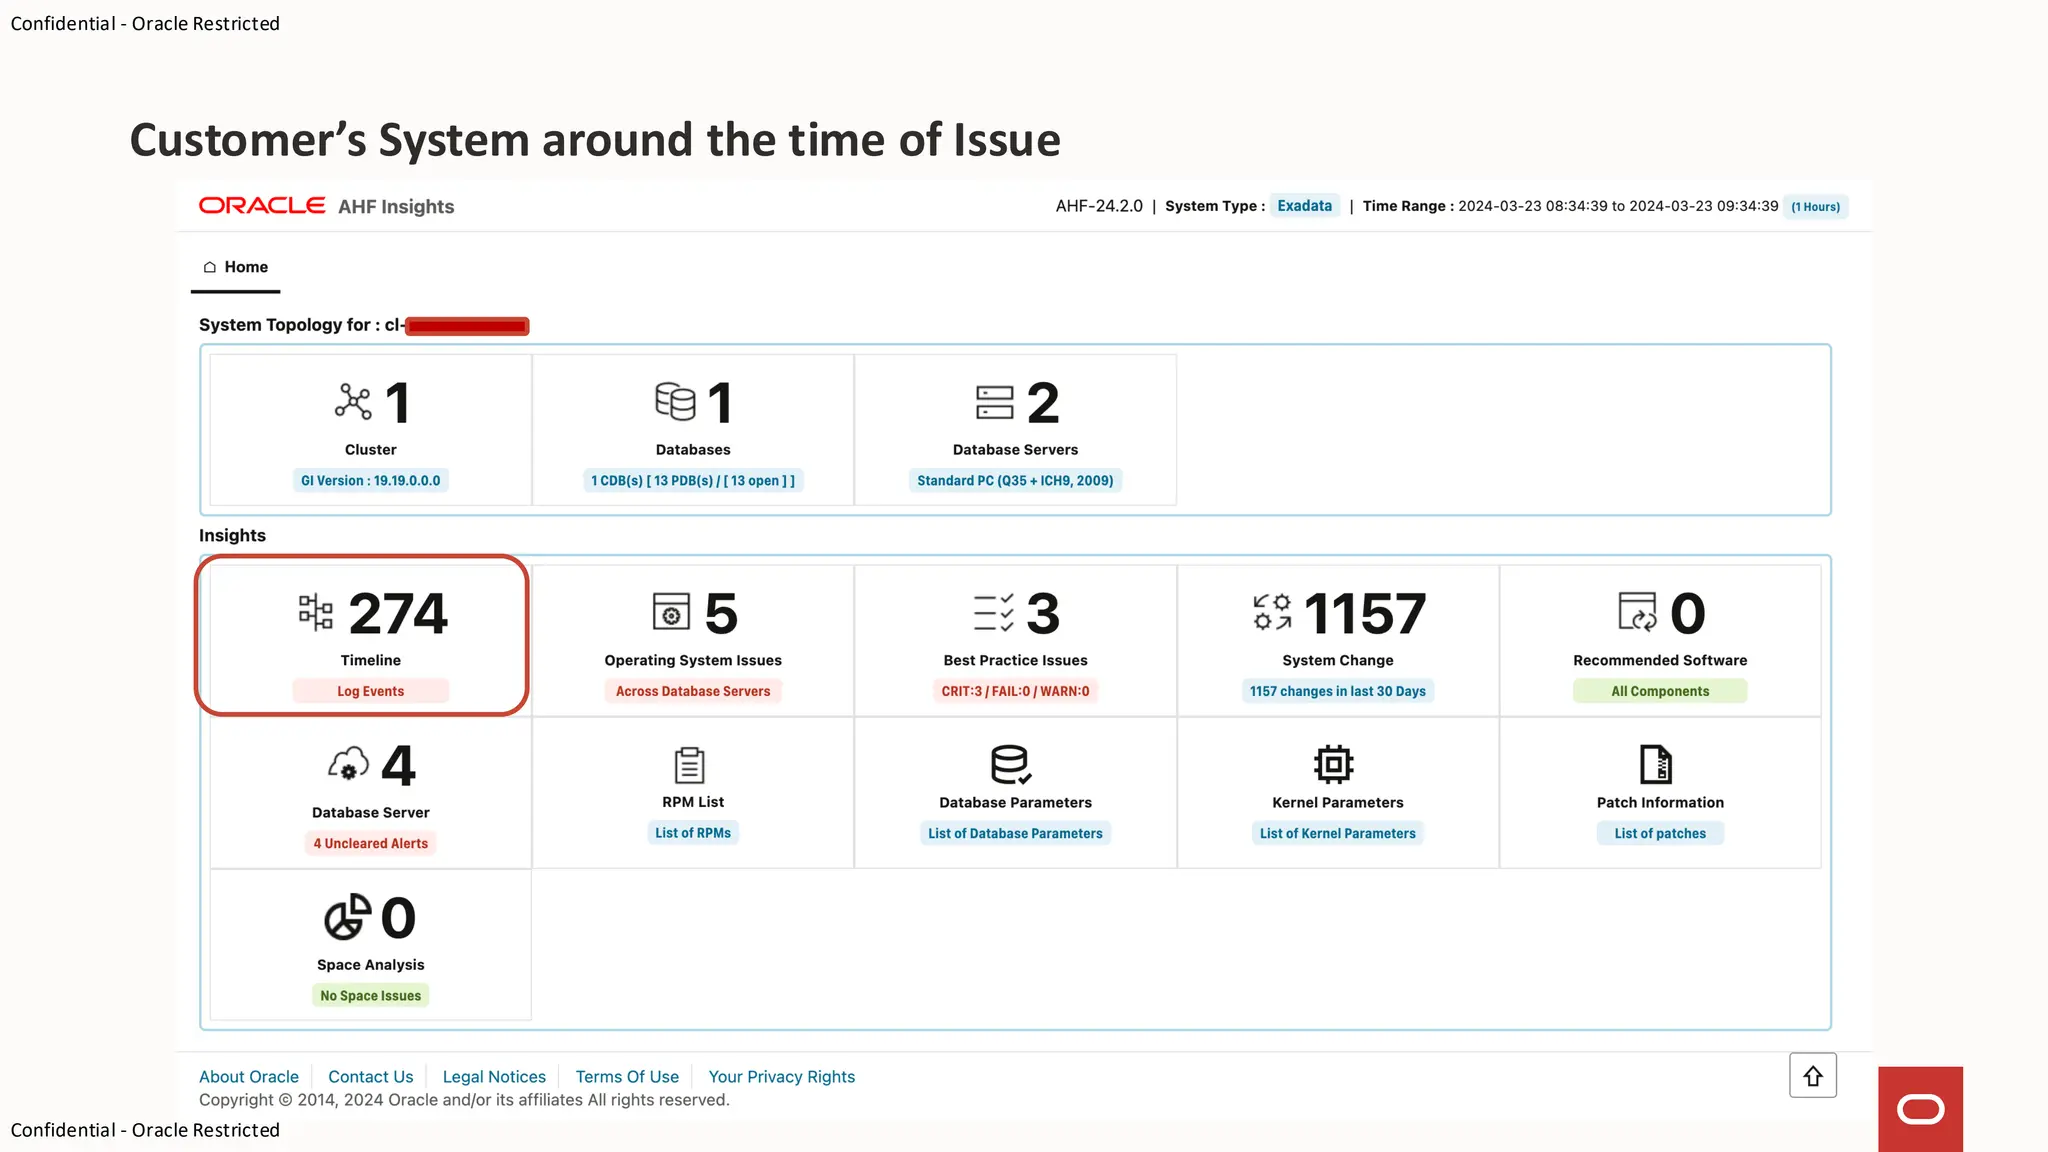Click GI Version : 19.19.0.0.0 badge
This screenshot has height=1152, width=2048.
(x=371, y=480)
